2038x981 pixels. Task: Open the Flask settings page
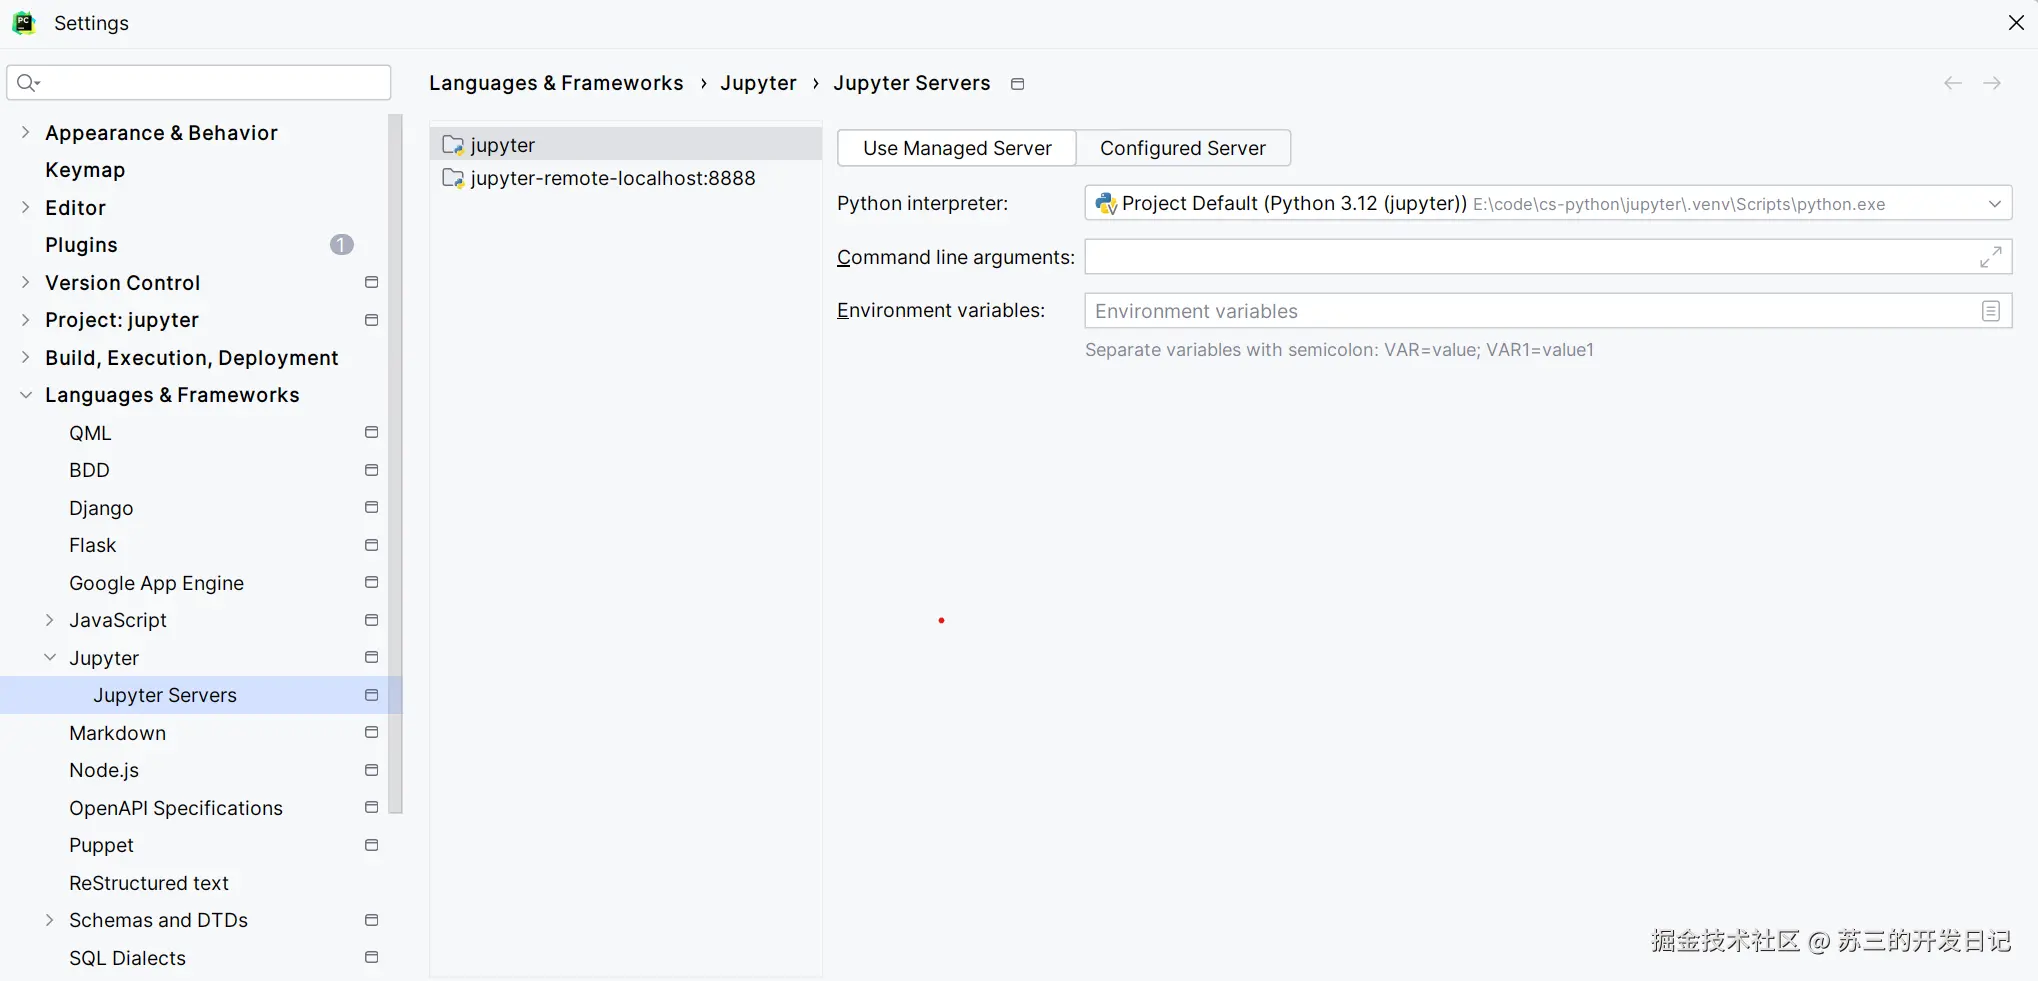[93, 545]
